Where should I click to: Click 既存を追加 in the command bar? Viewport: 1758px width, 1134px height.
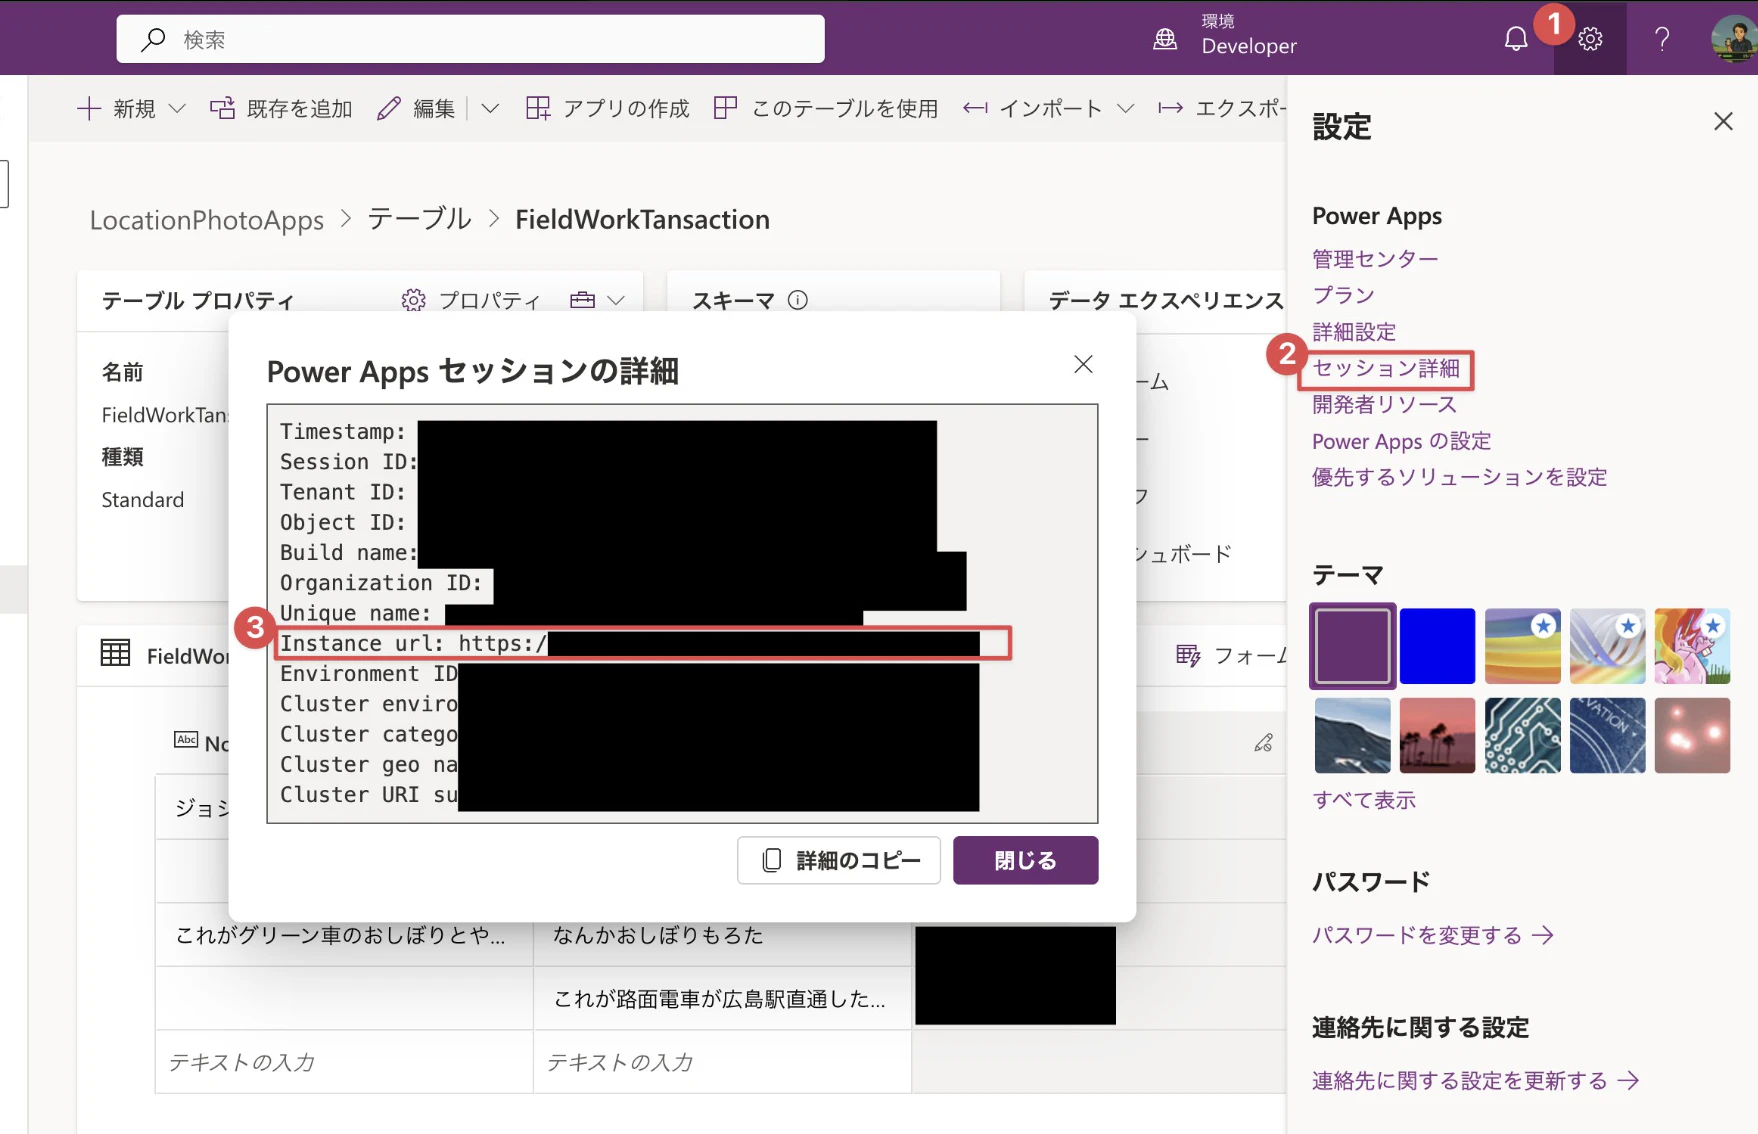point(281,108)
